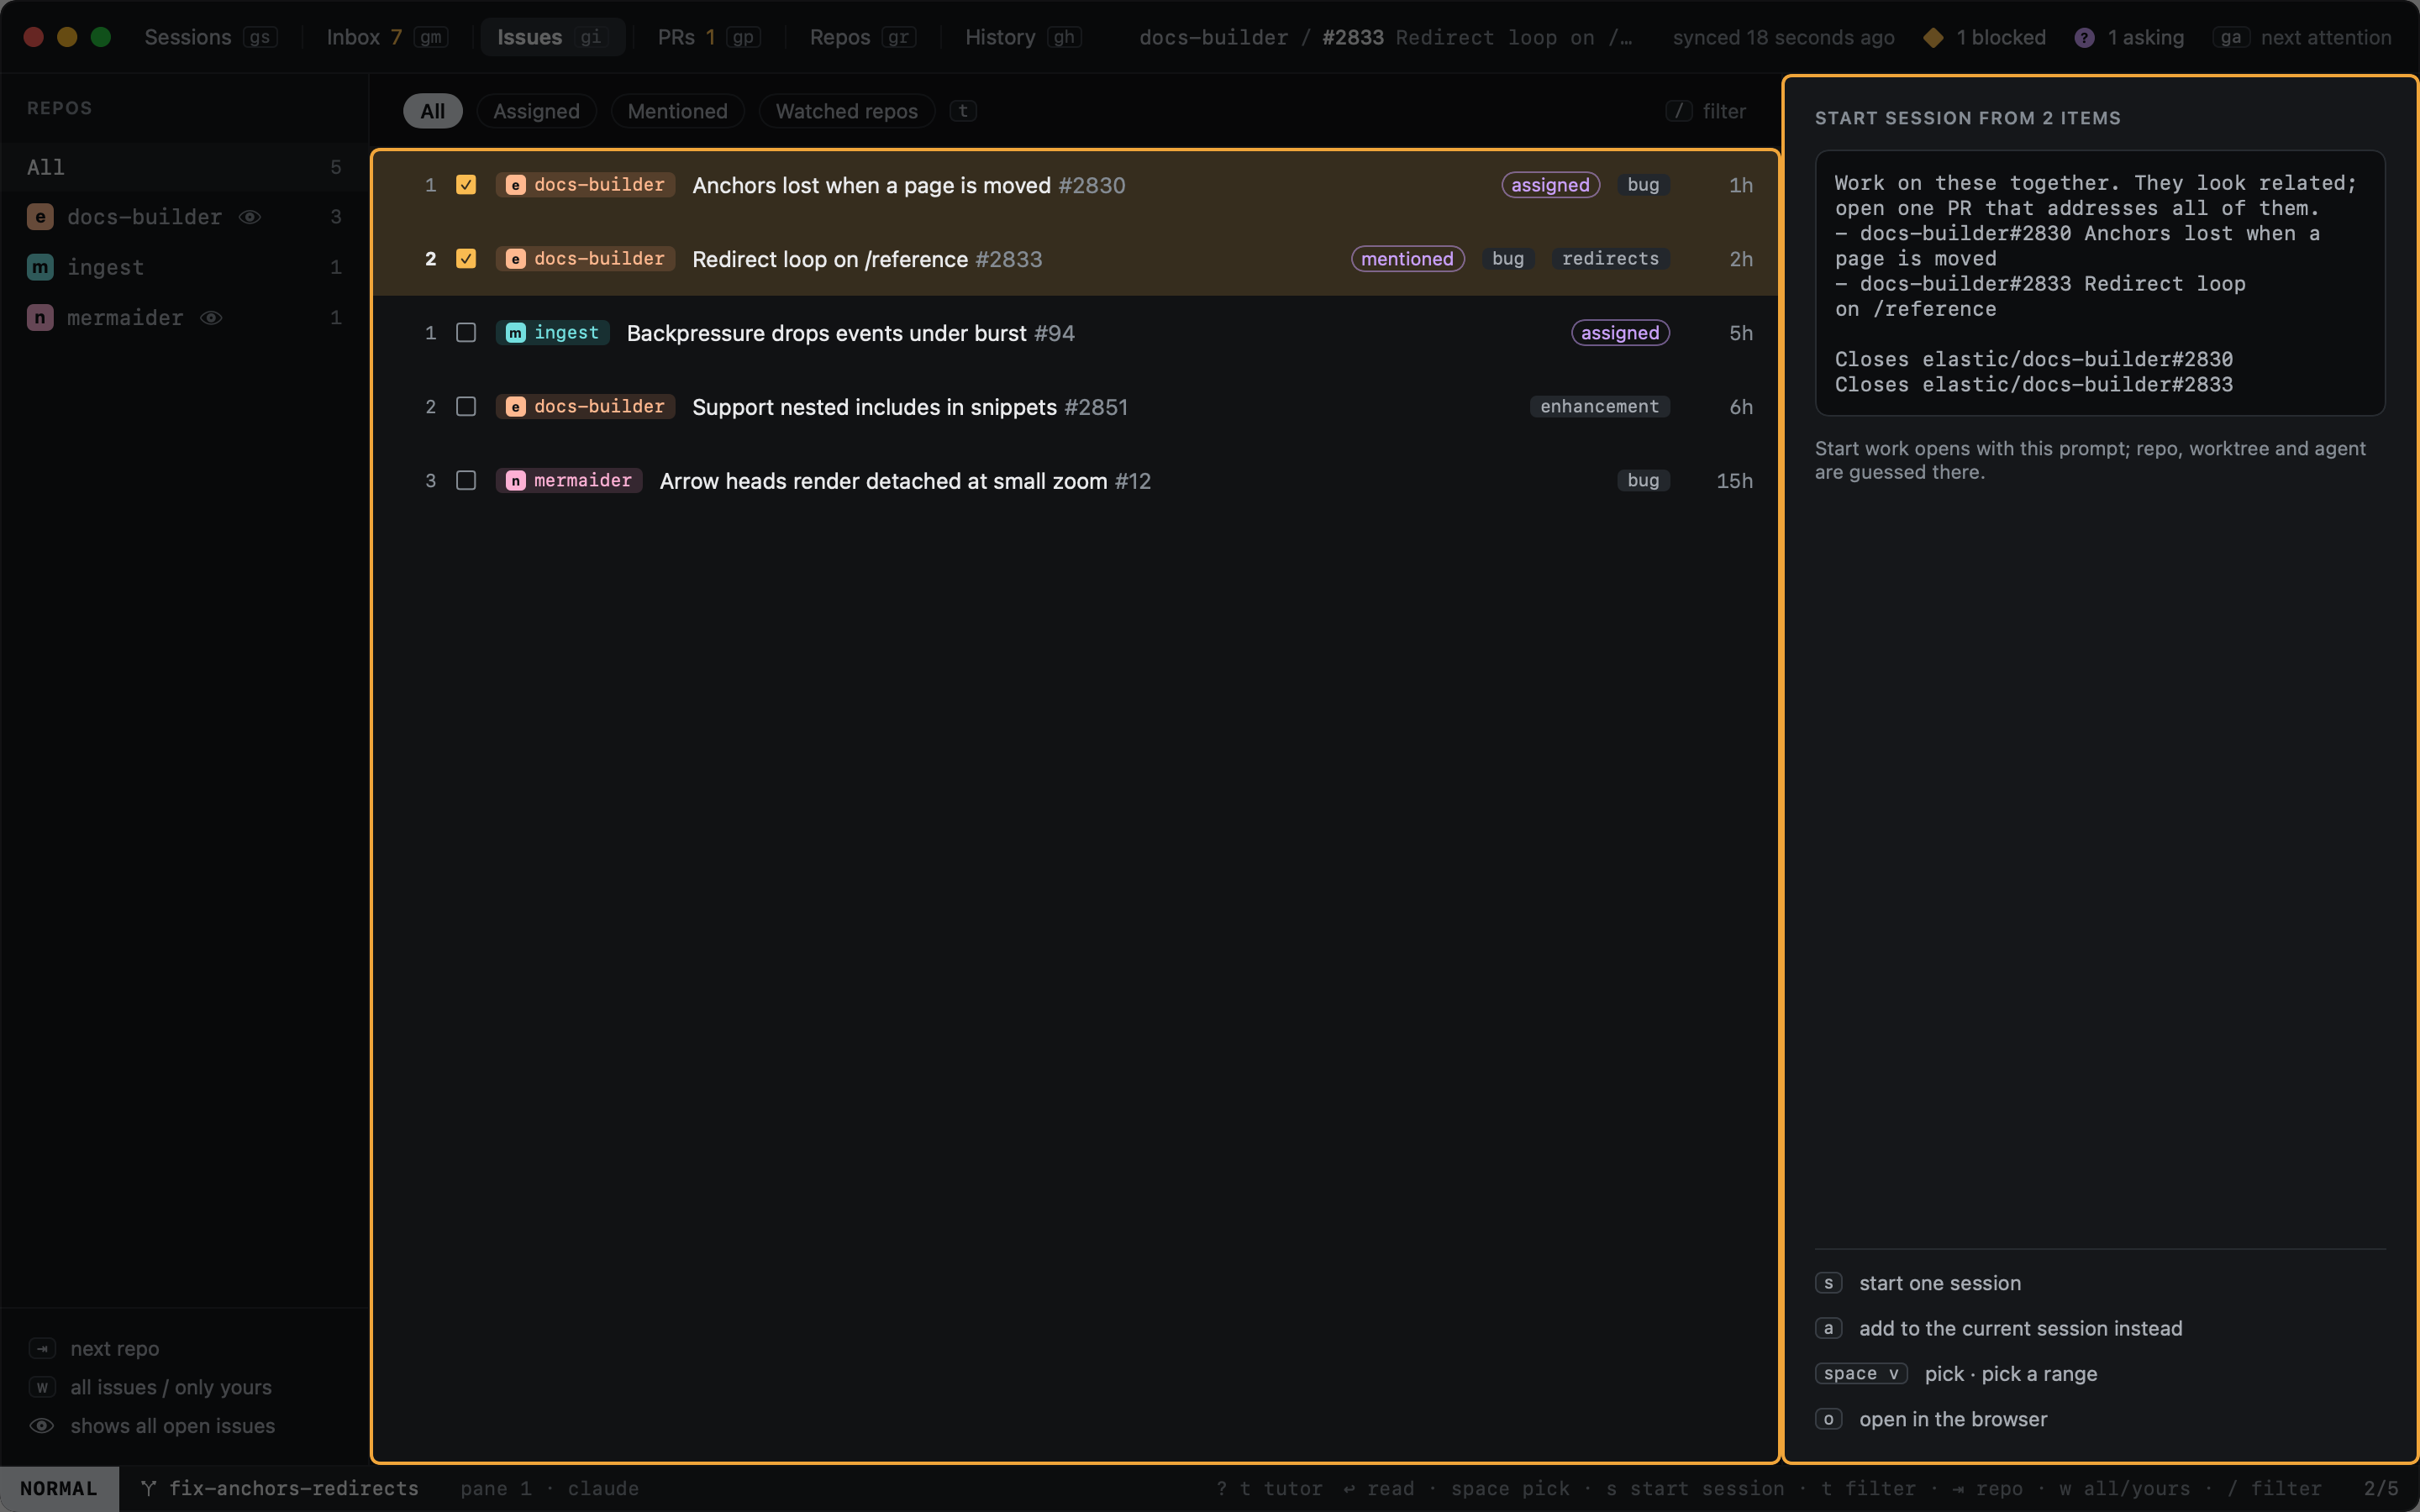2420x1512 pixels.
Task: Click the 1 blocked diamond icon
Action: click(1934, 37)
